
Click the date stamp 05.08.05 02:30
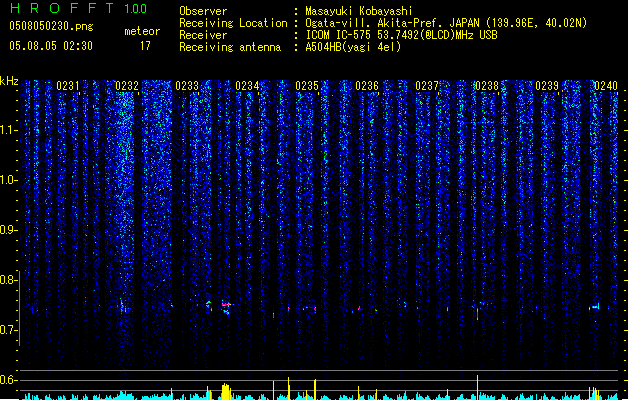pos(51,46)
